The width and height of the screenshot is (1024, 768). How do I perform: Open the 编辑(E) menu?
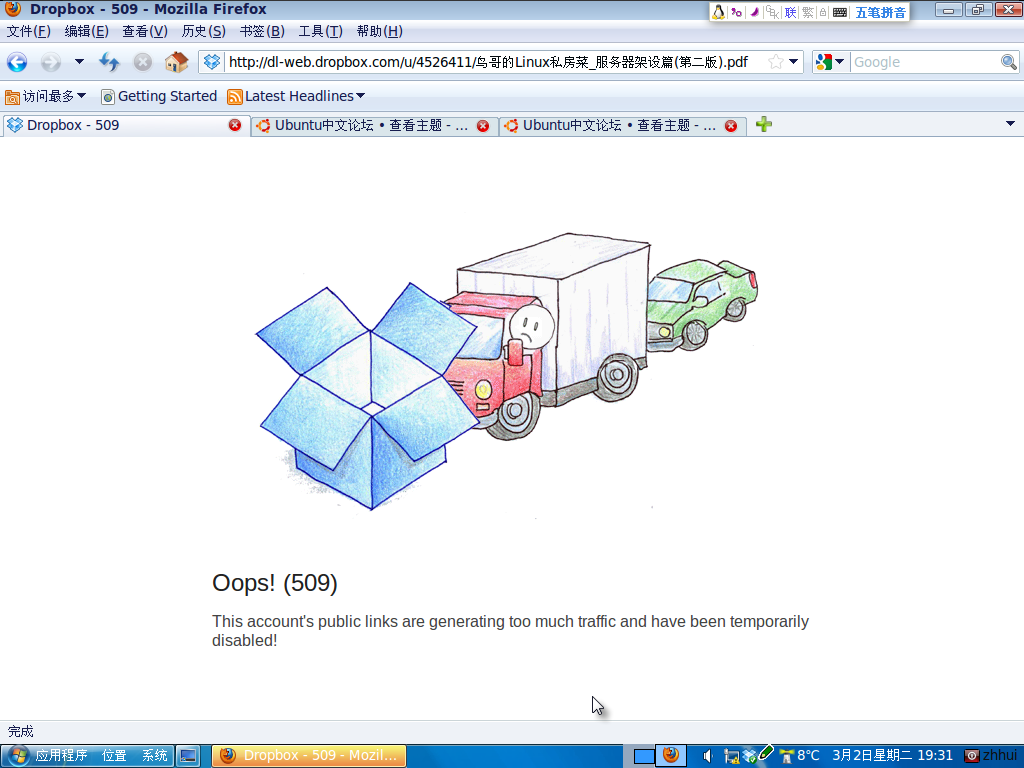click(86, 31)
